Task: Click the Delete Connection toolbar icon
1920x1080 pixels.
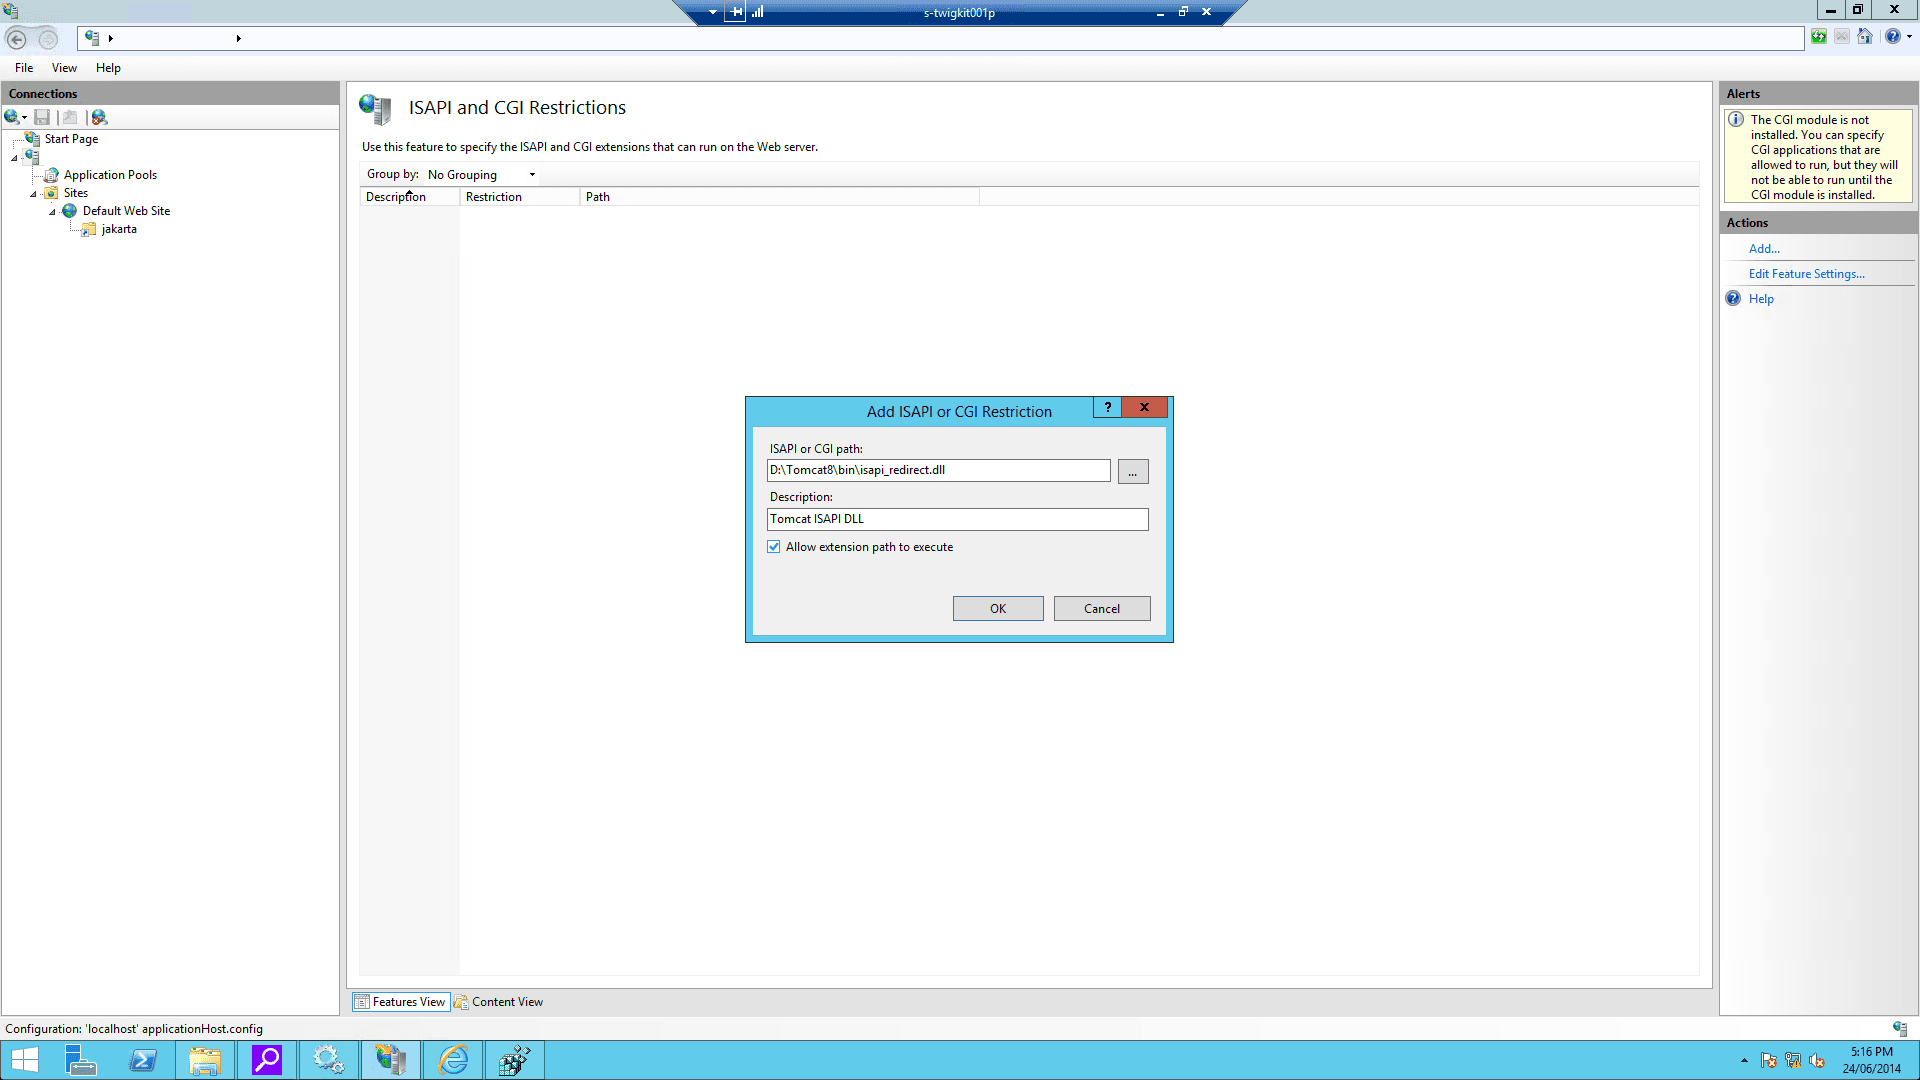Action: click(99, 117)
